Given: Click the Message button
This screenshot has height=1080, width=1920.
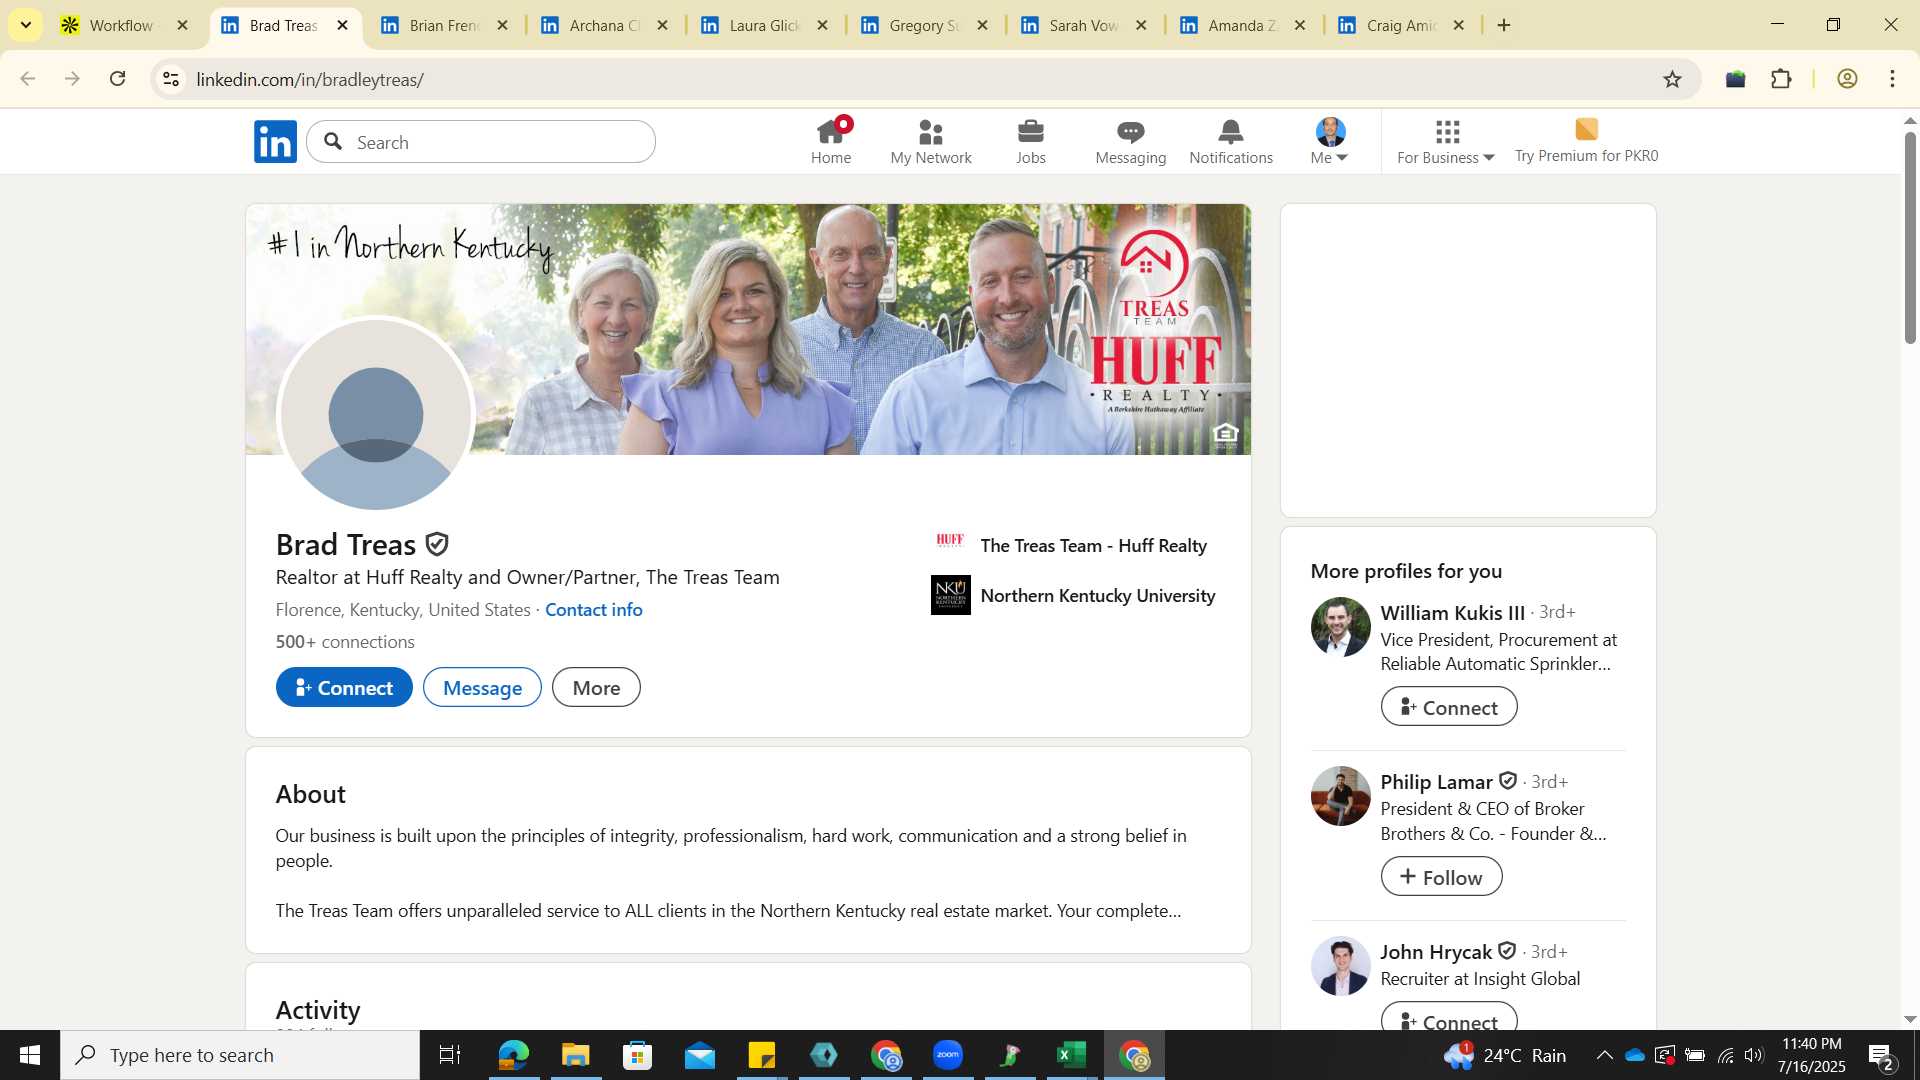Looking at the screenshot, I should point(482,687).
